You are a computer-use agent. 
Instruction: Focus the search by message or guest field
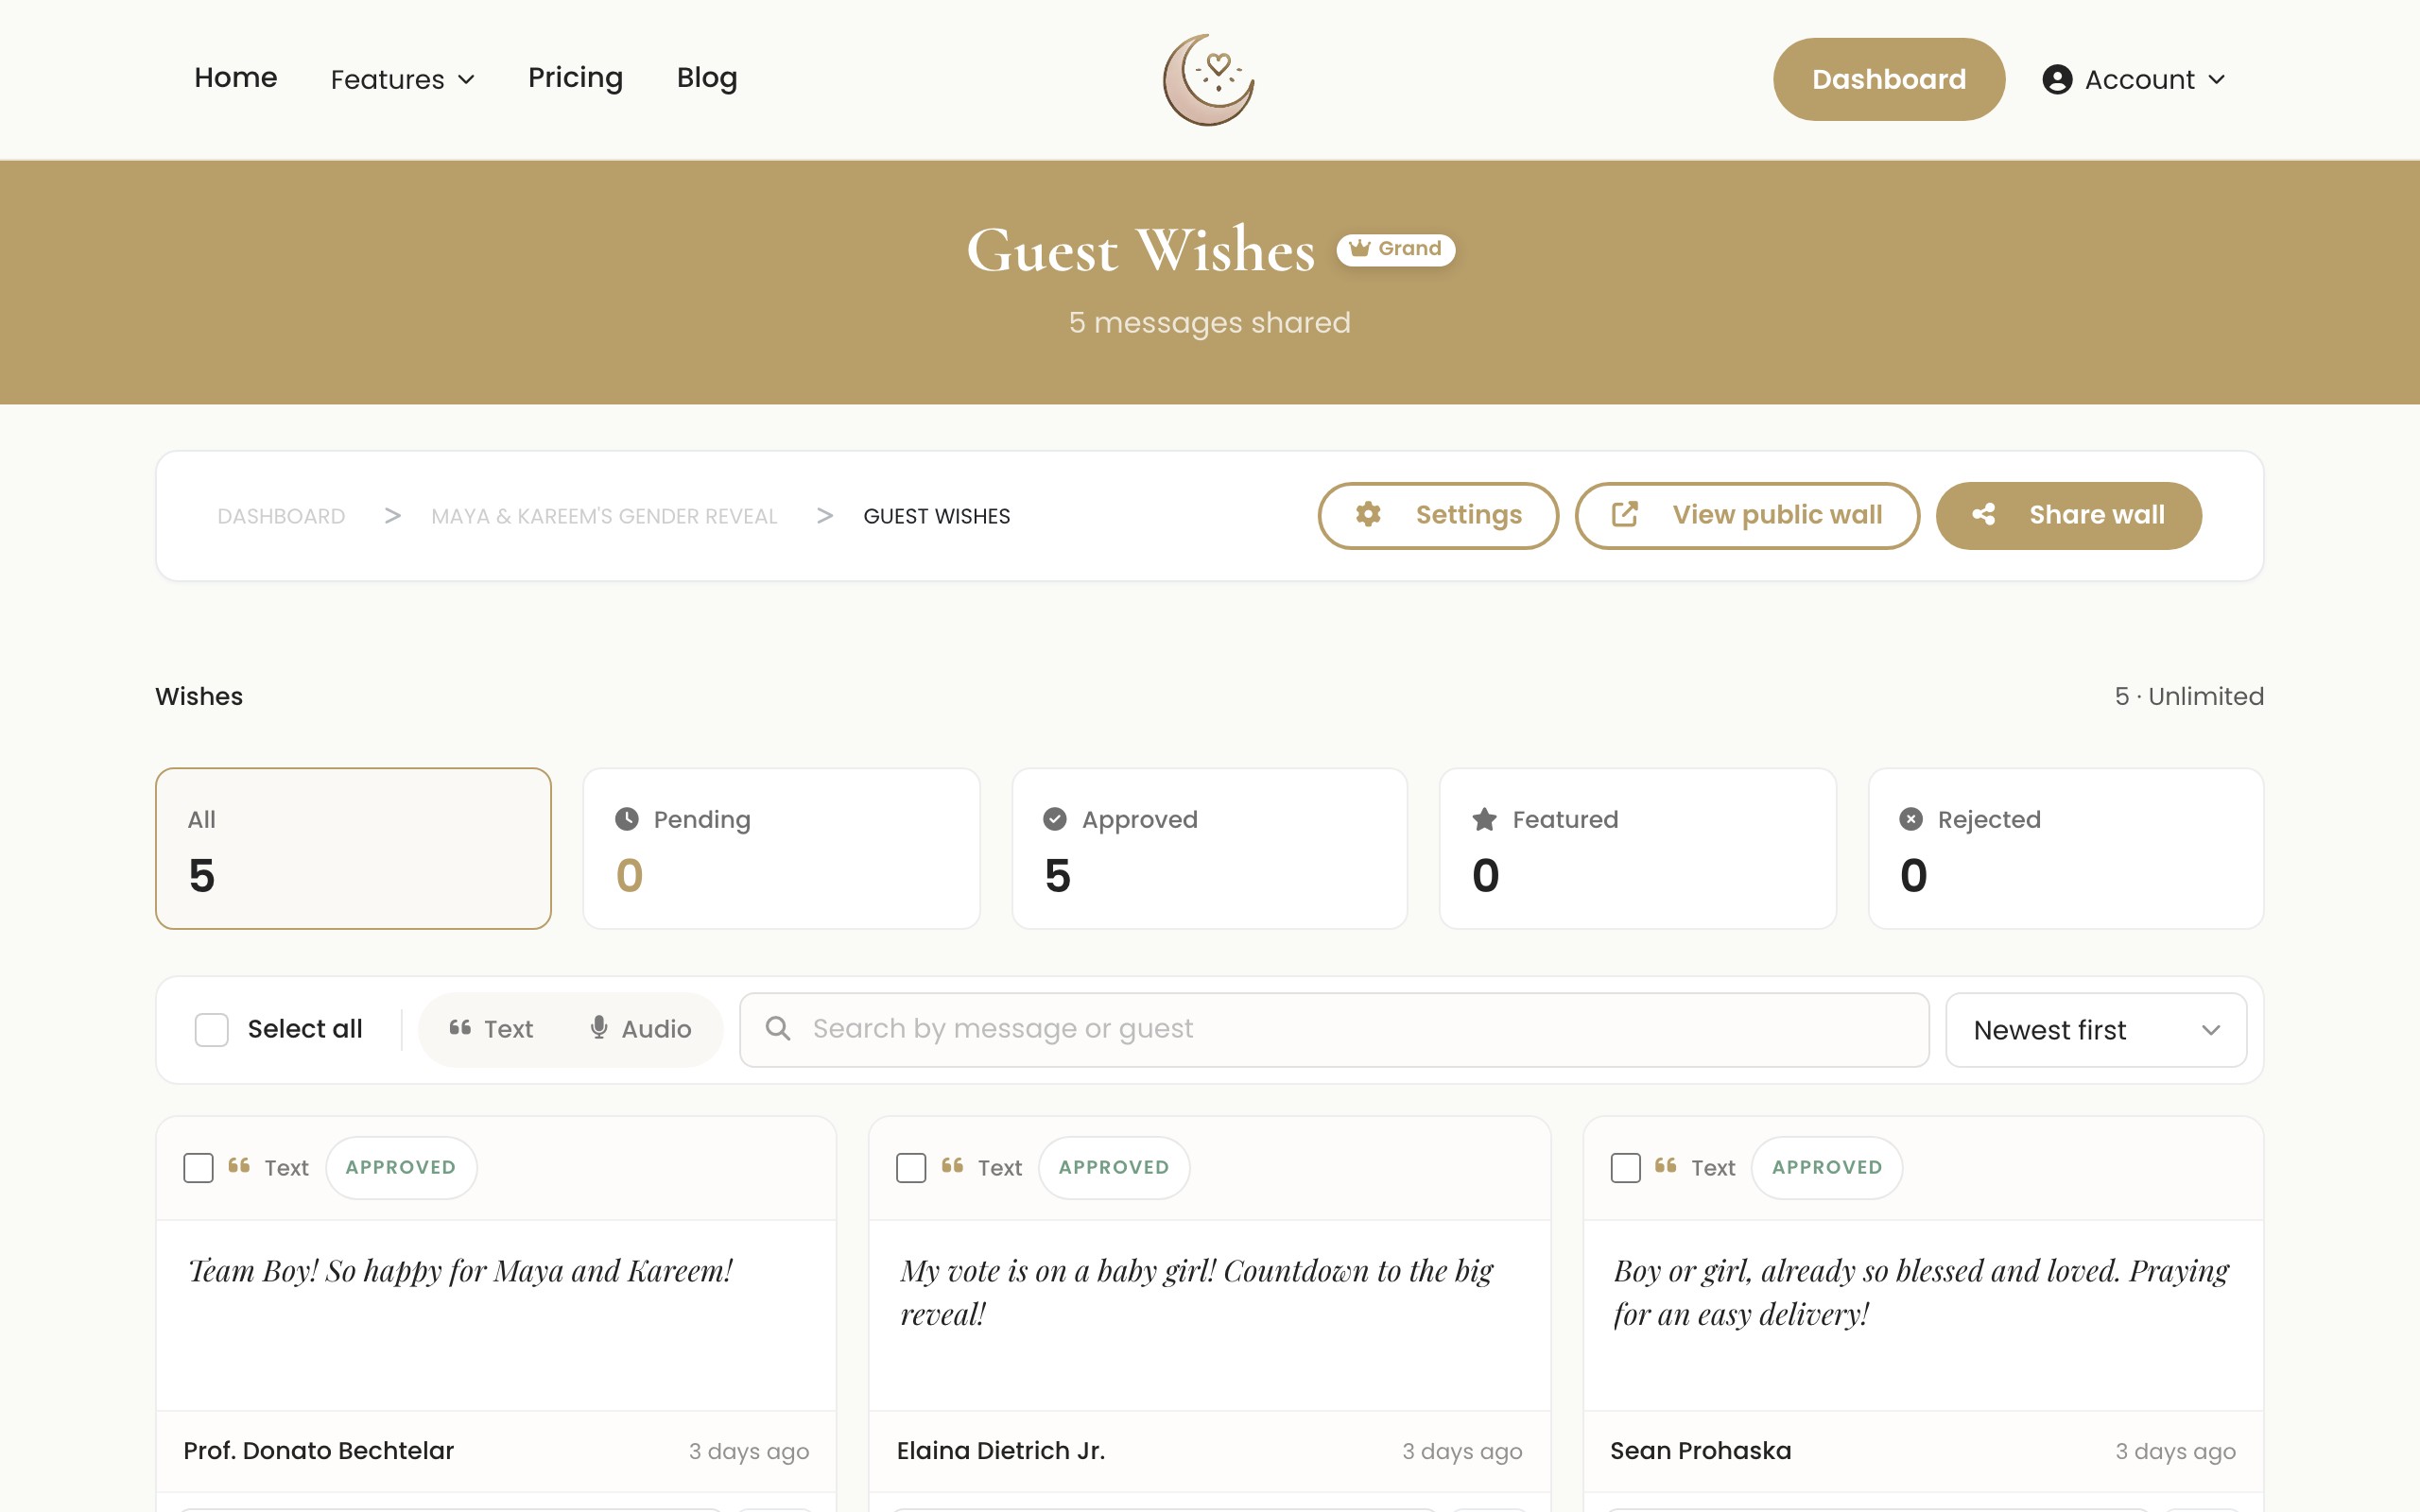1334,1029
